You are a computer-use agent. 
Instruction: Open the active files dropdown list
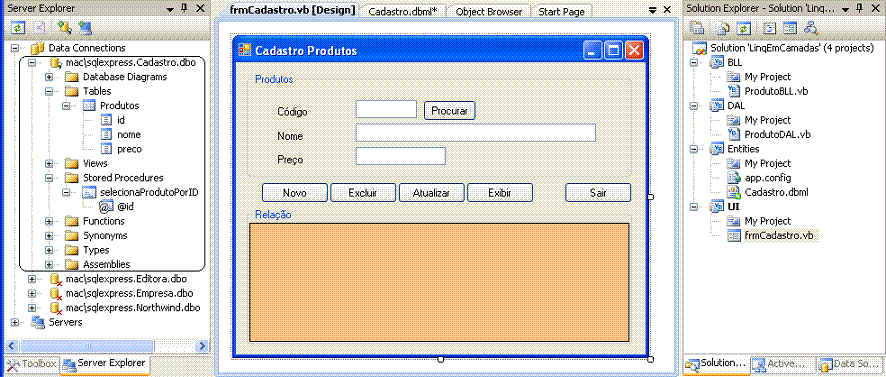(653, 10)
